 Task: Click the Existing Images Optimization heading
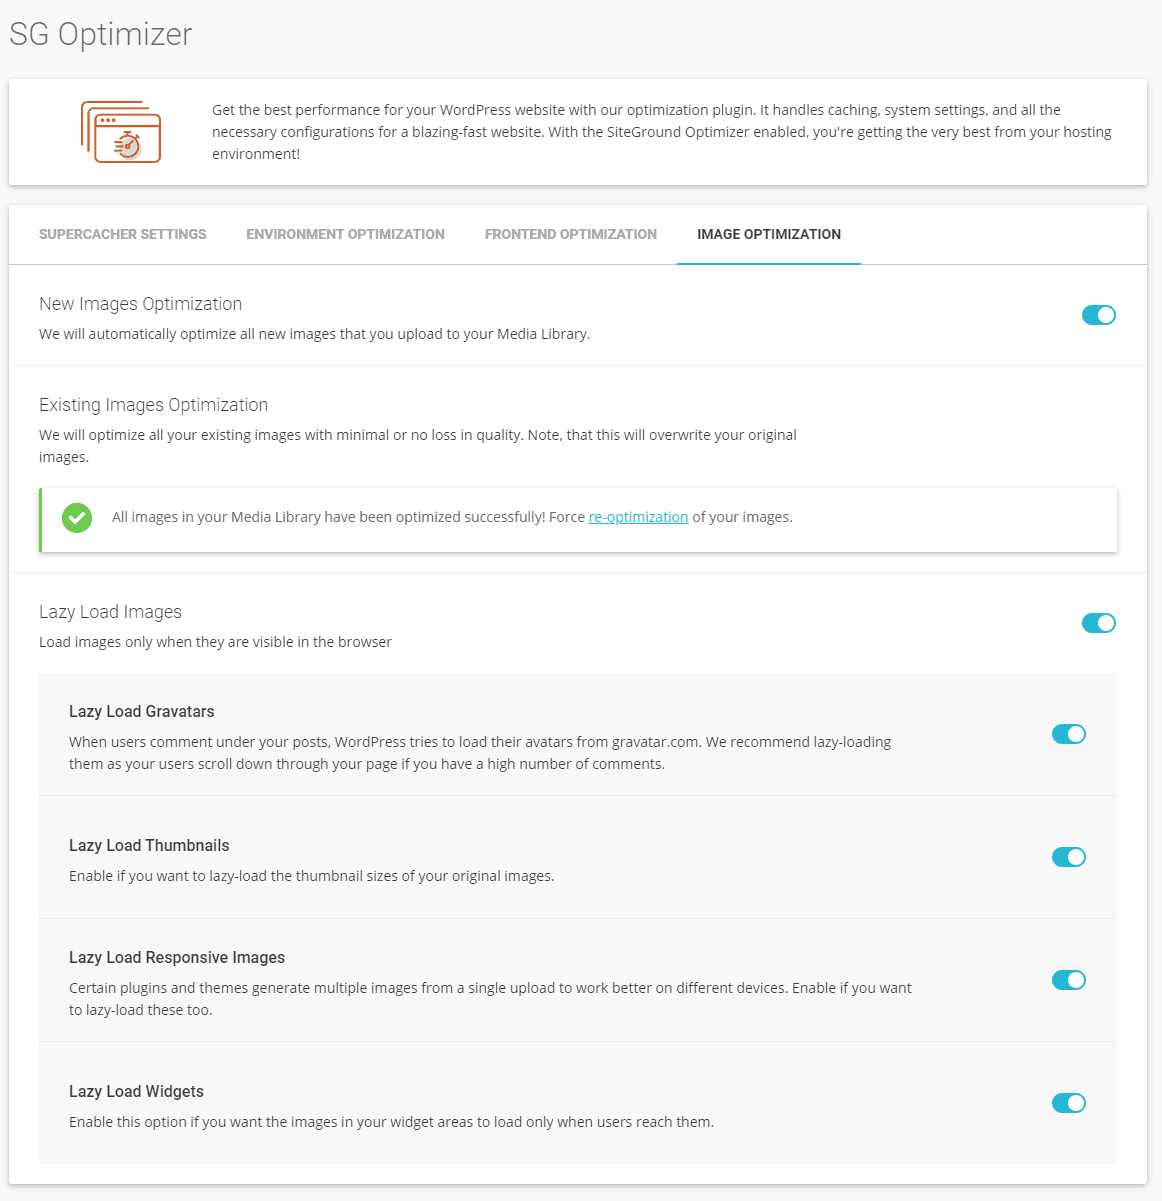154,405
